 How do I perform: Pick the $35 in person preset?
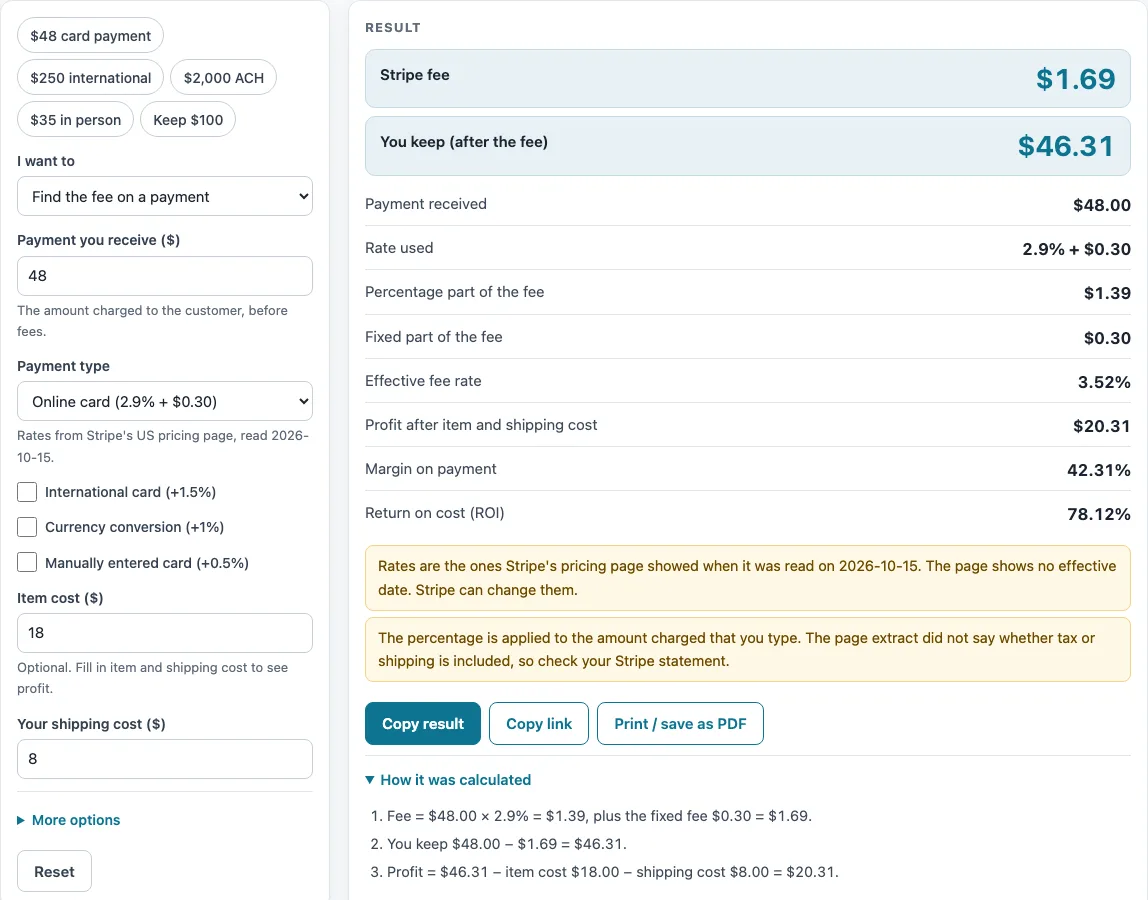point(75,119)
